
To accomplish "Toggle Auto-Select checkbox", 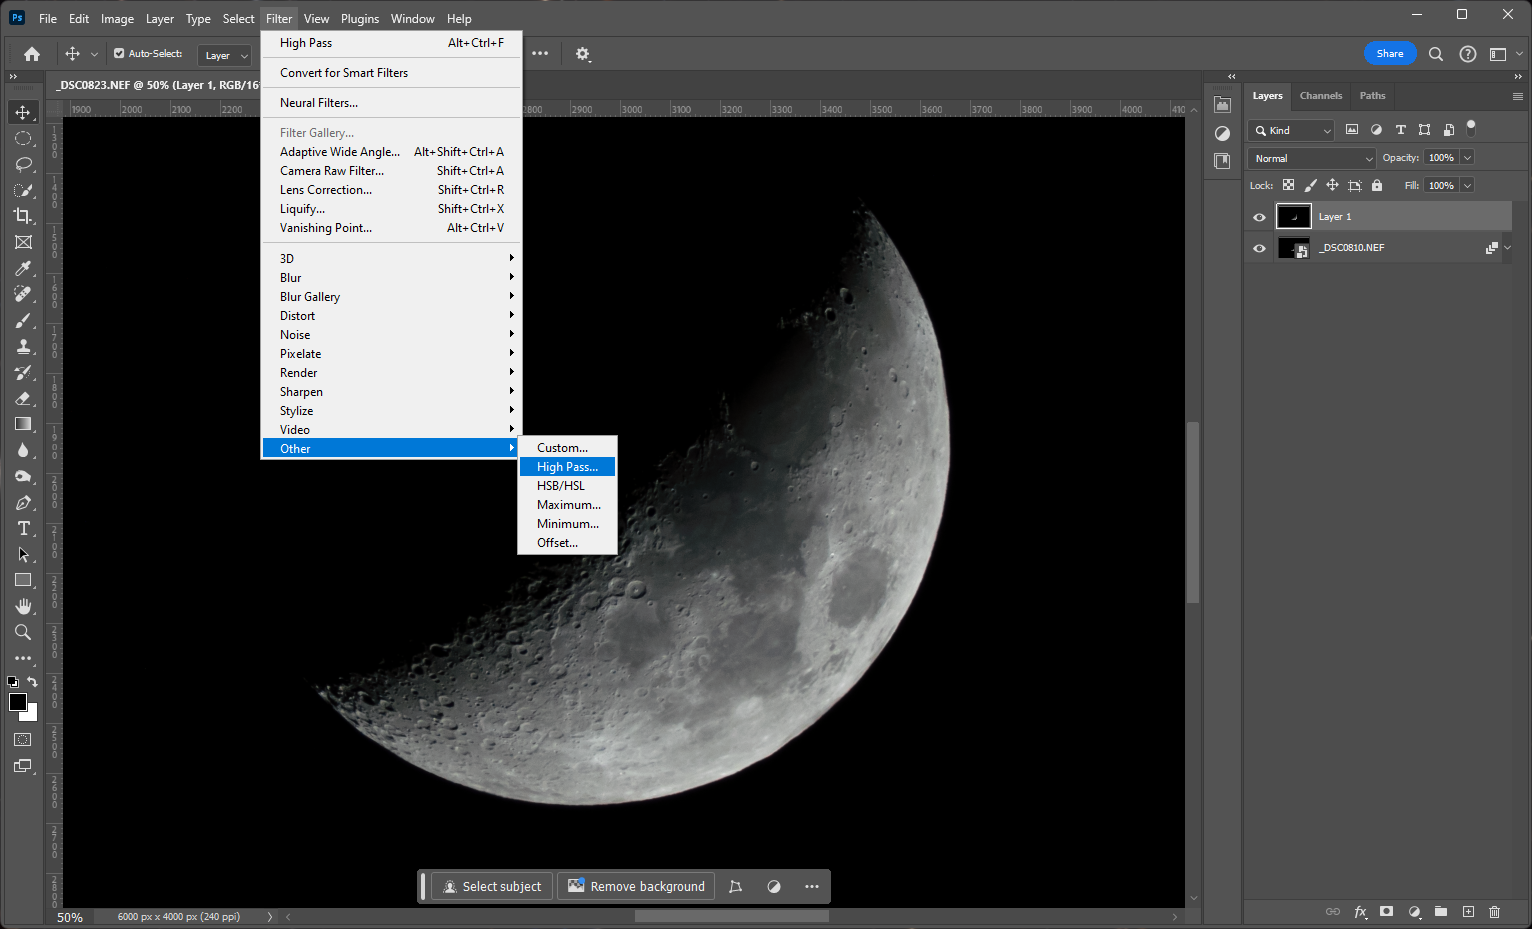I will (119, 53).
